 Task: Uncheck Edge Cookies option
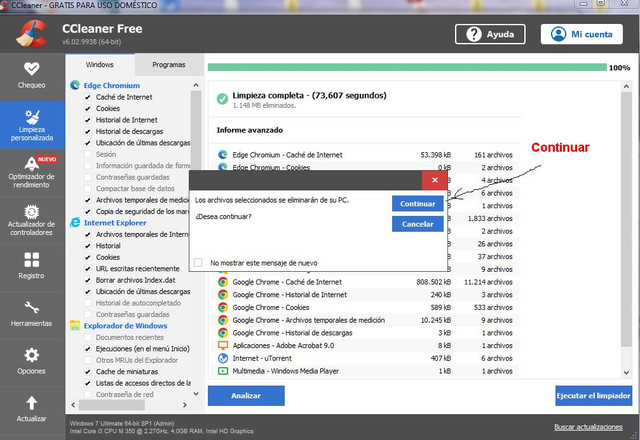coord(87,109)
